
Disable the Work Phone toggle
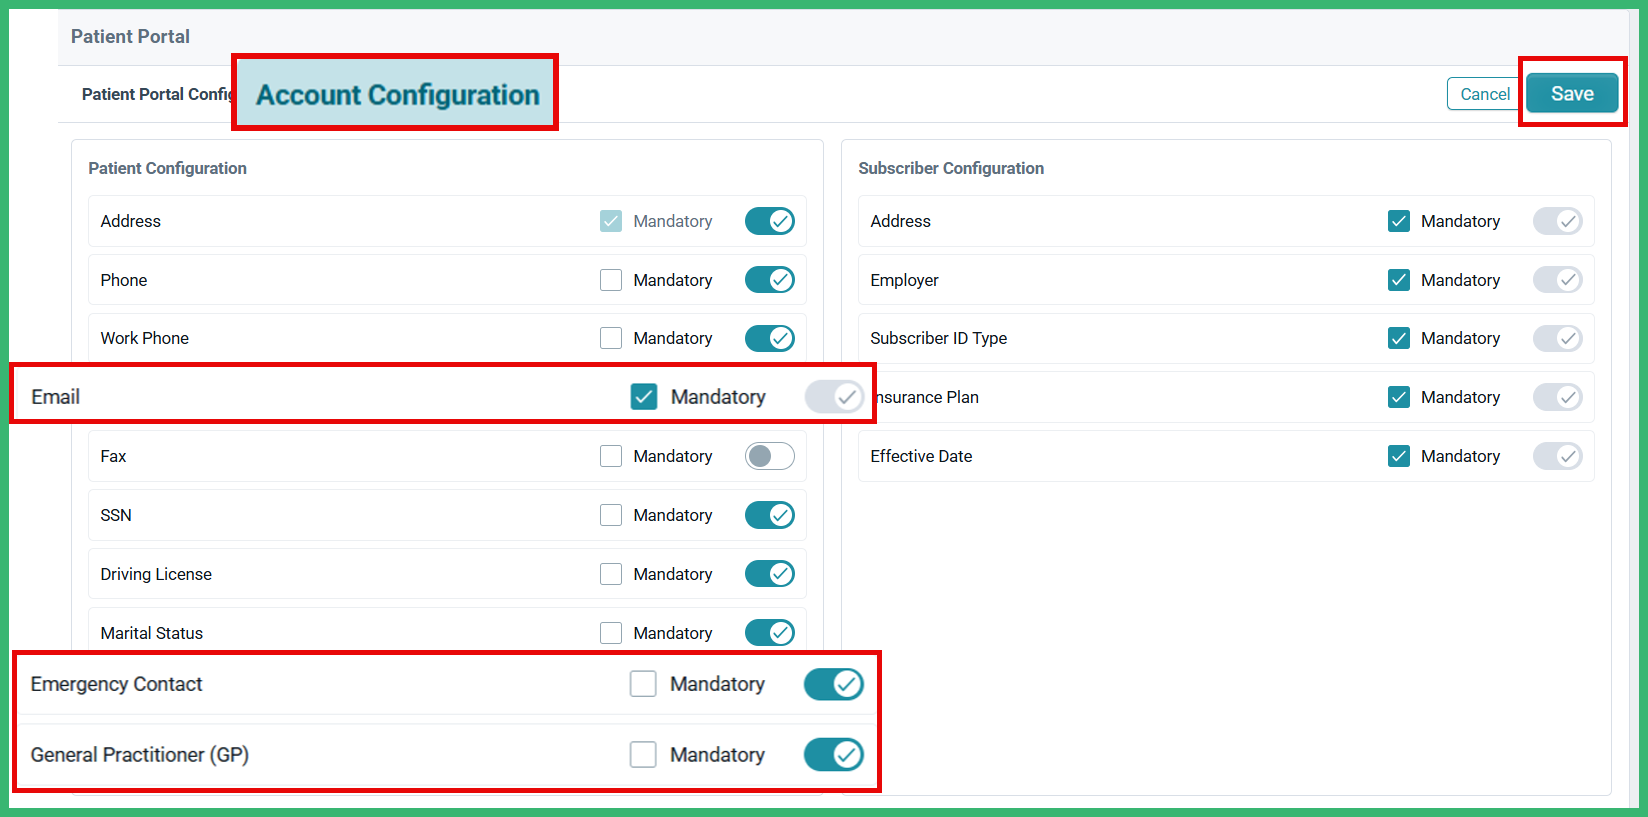pos(769,337)
